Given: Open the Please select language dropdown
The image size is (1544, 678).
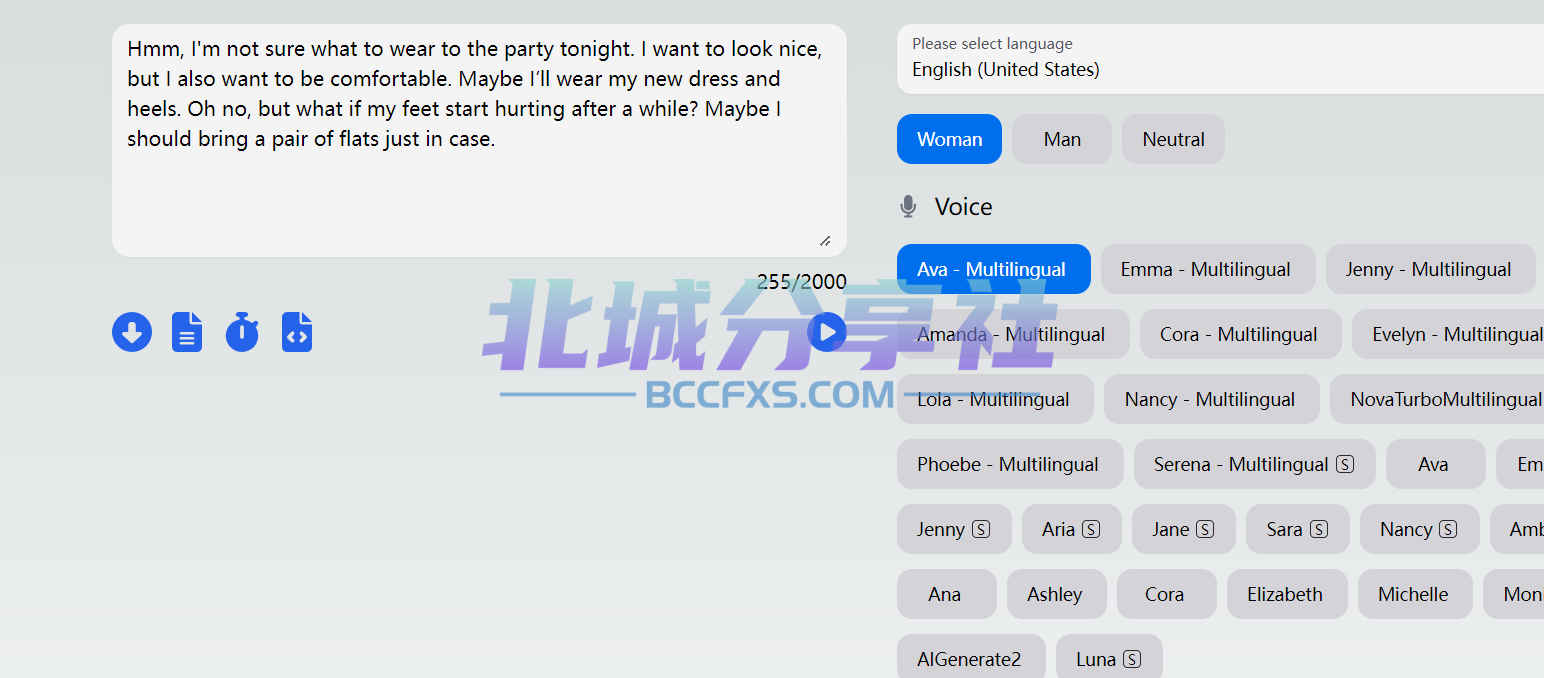Looking at the screenshot, I should 1220,59.
